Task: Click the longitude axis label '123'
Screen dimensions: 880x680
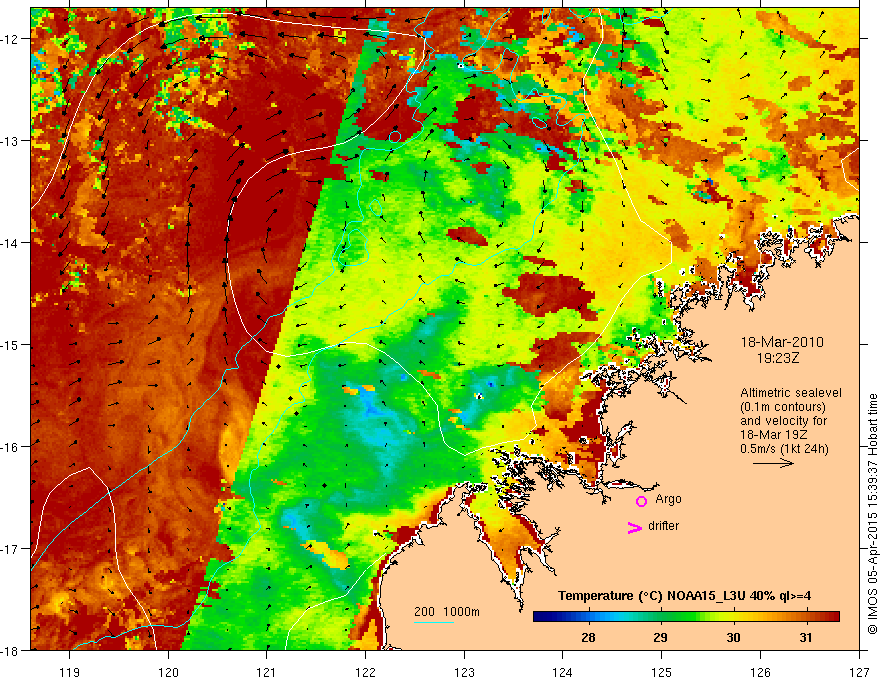Action: (x=464, y=672)
